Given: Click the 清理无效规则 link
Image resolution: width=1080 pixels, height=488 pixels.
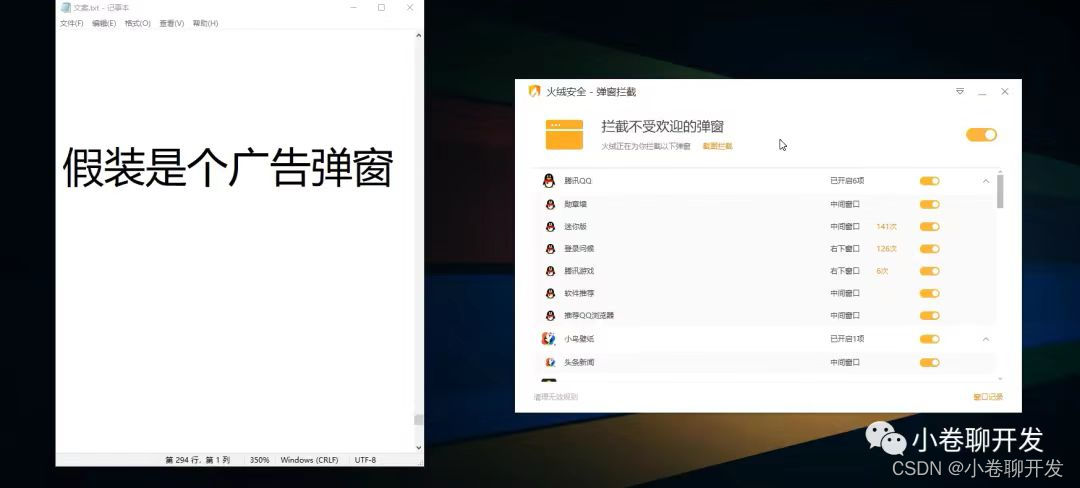Looking at the screenshot, I should (556, 397).
